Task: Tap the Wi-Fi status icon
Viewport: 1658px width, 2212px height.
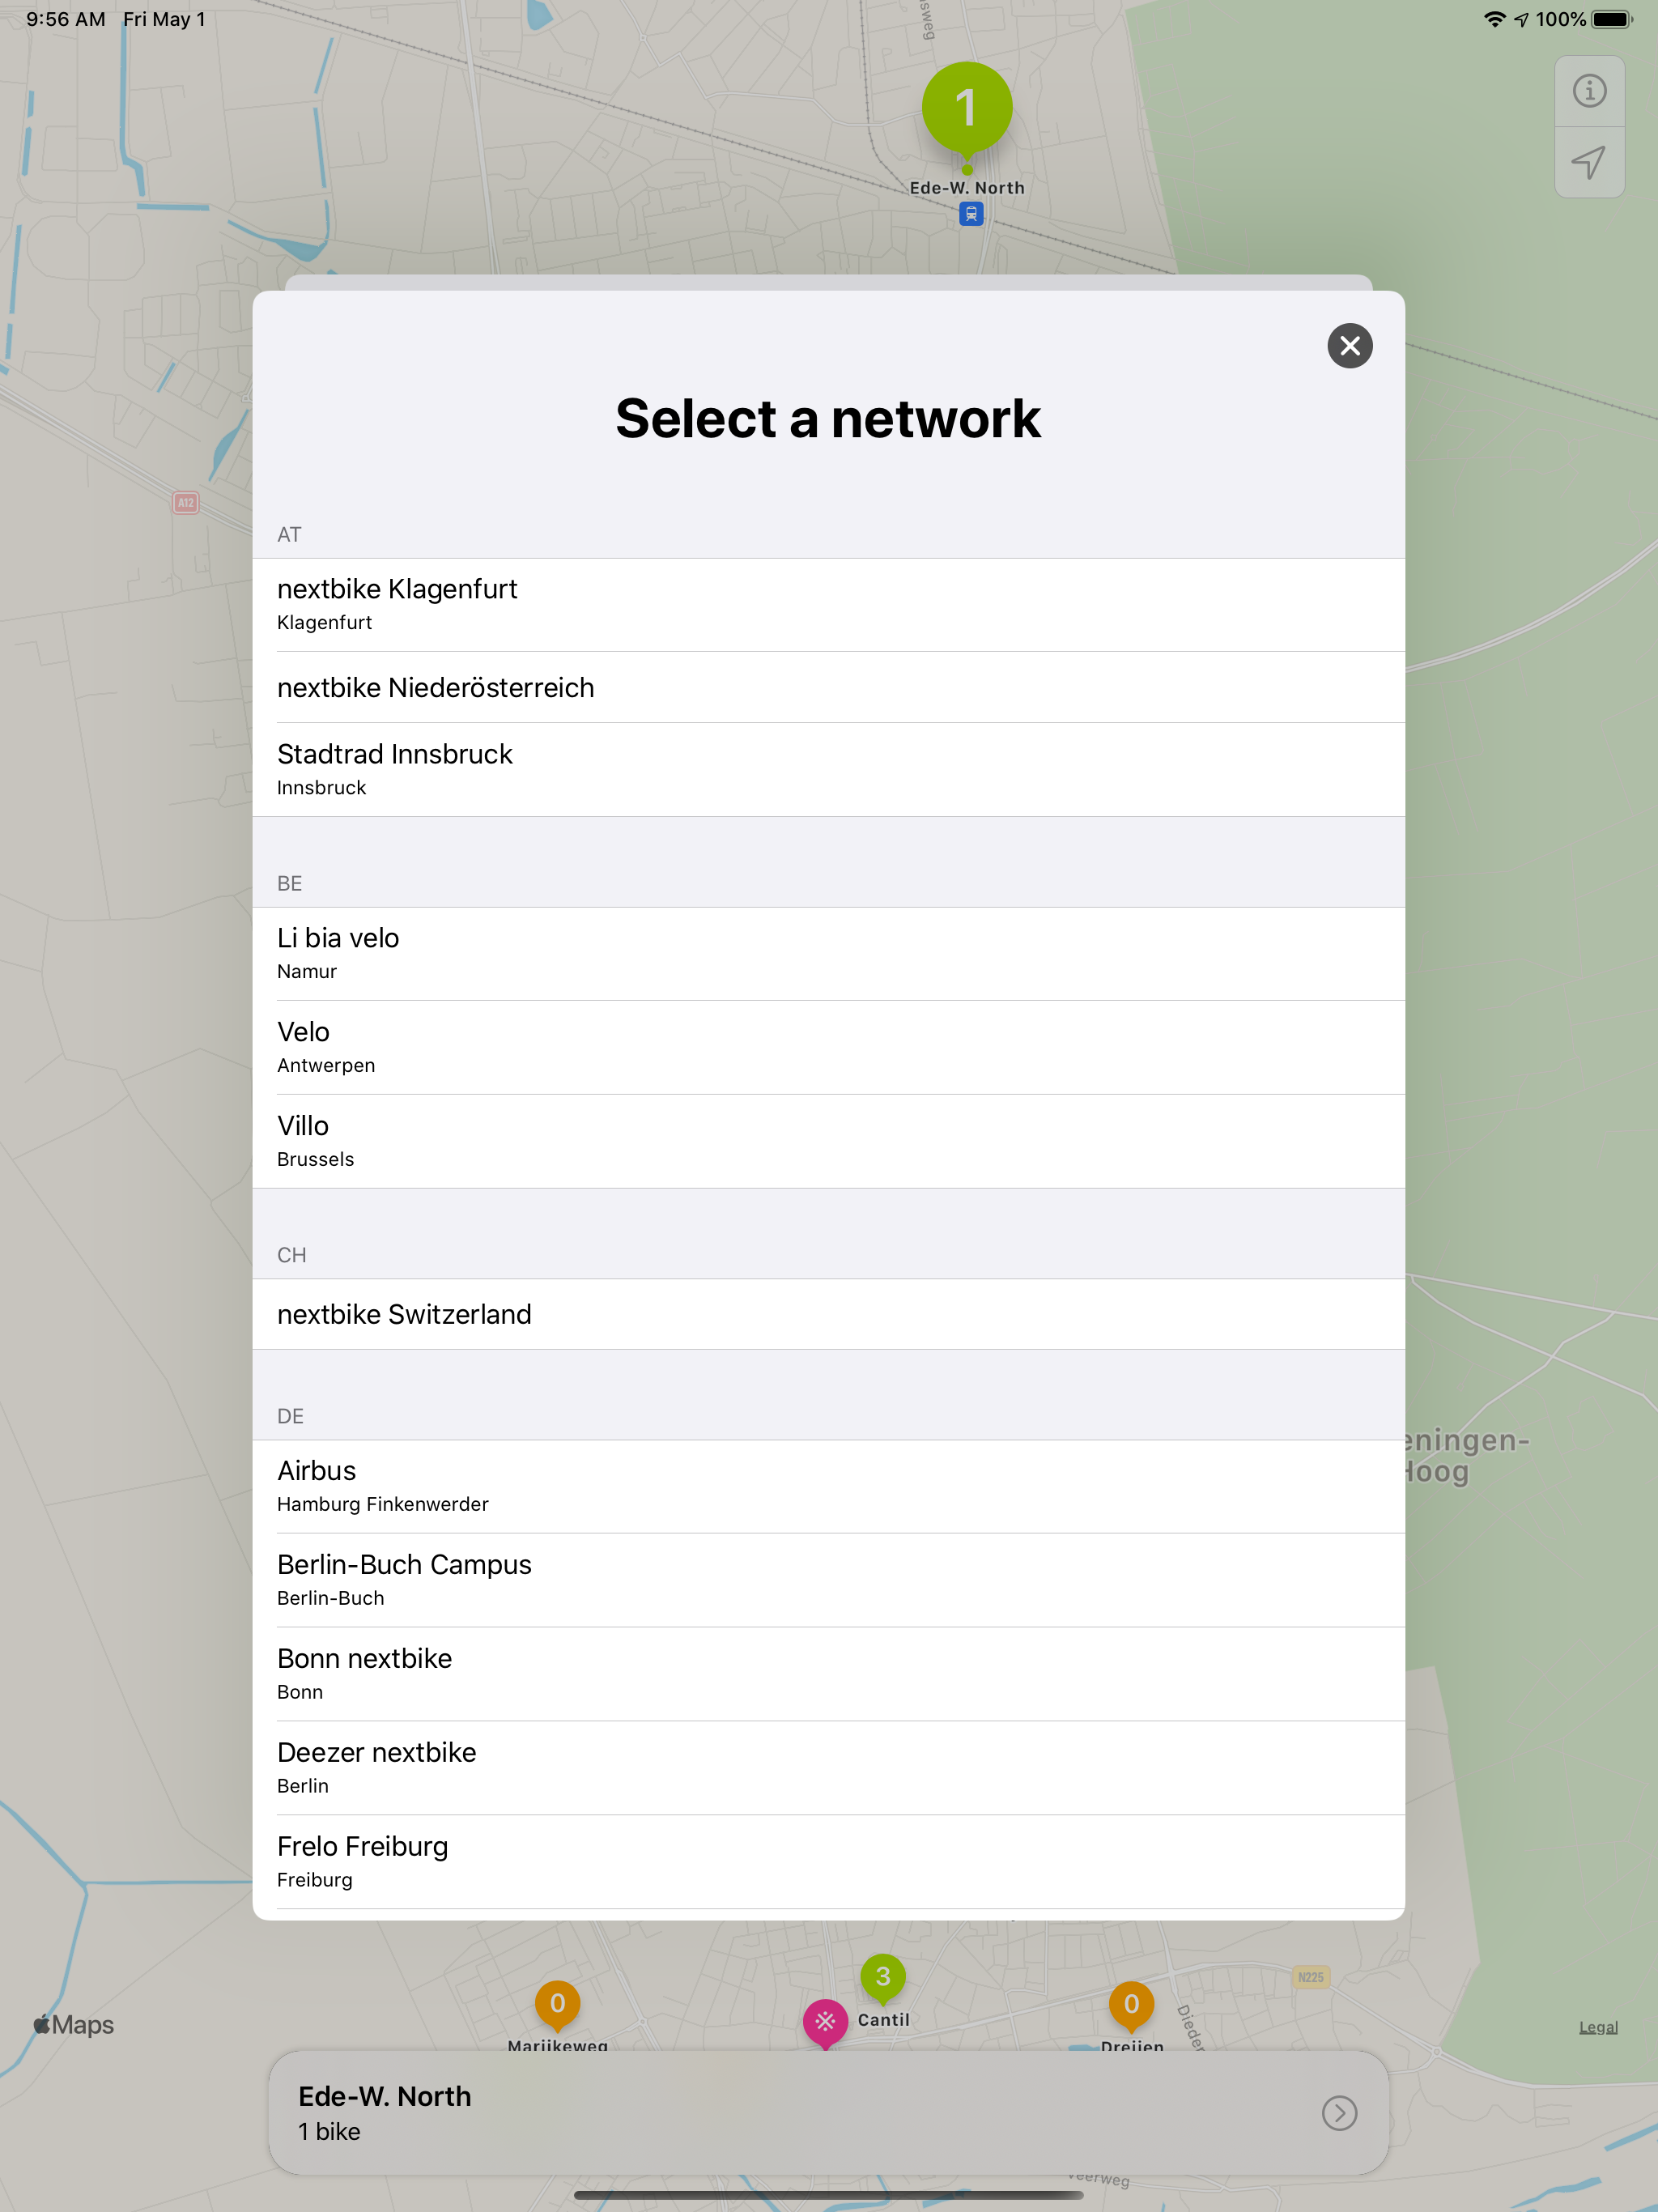Action: pos(1494,19)
